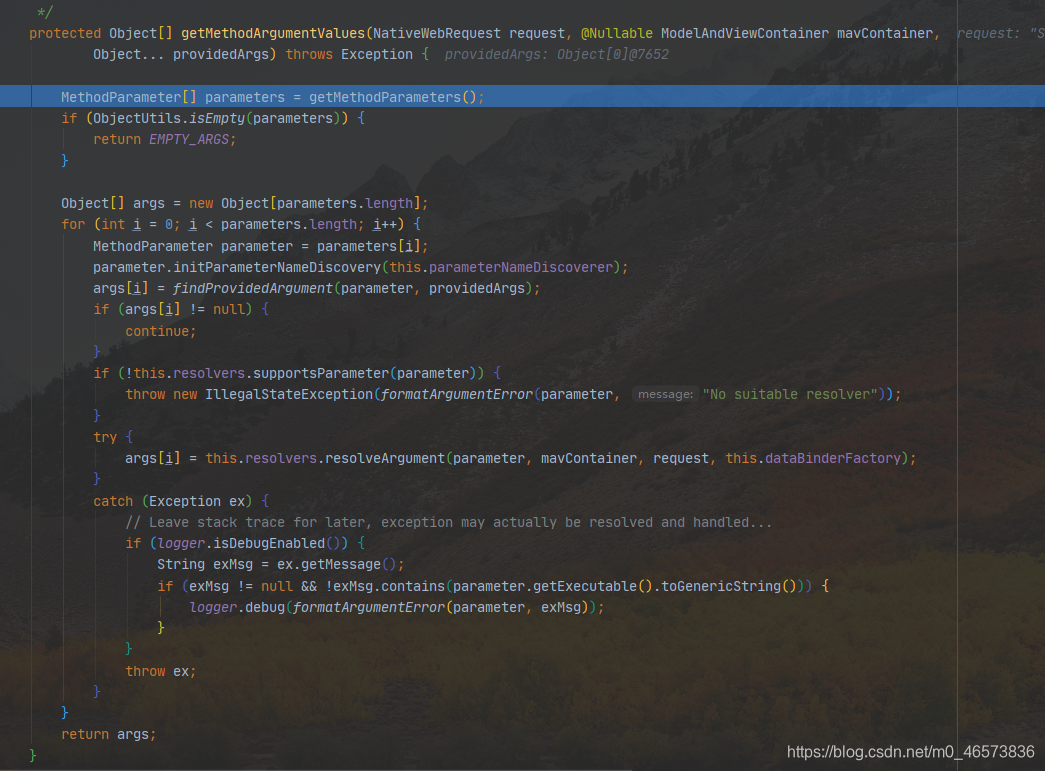This screenshot has width=1045, height=771.
Task: Click the MethodParameter[] type on highlighted line
Action: [129, 97]
